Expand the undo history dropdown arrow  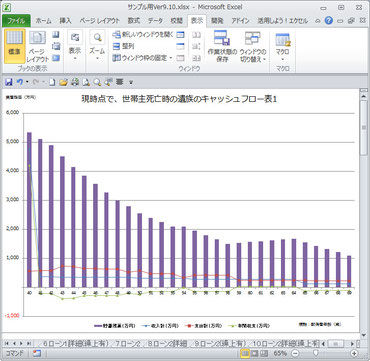pyautogui.click(x=27, y=82)
